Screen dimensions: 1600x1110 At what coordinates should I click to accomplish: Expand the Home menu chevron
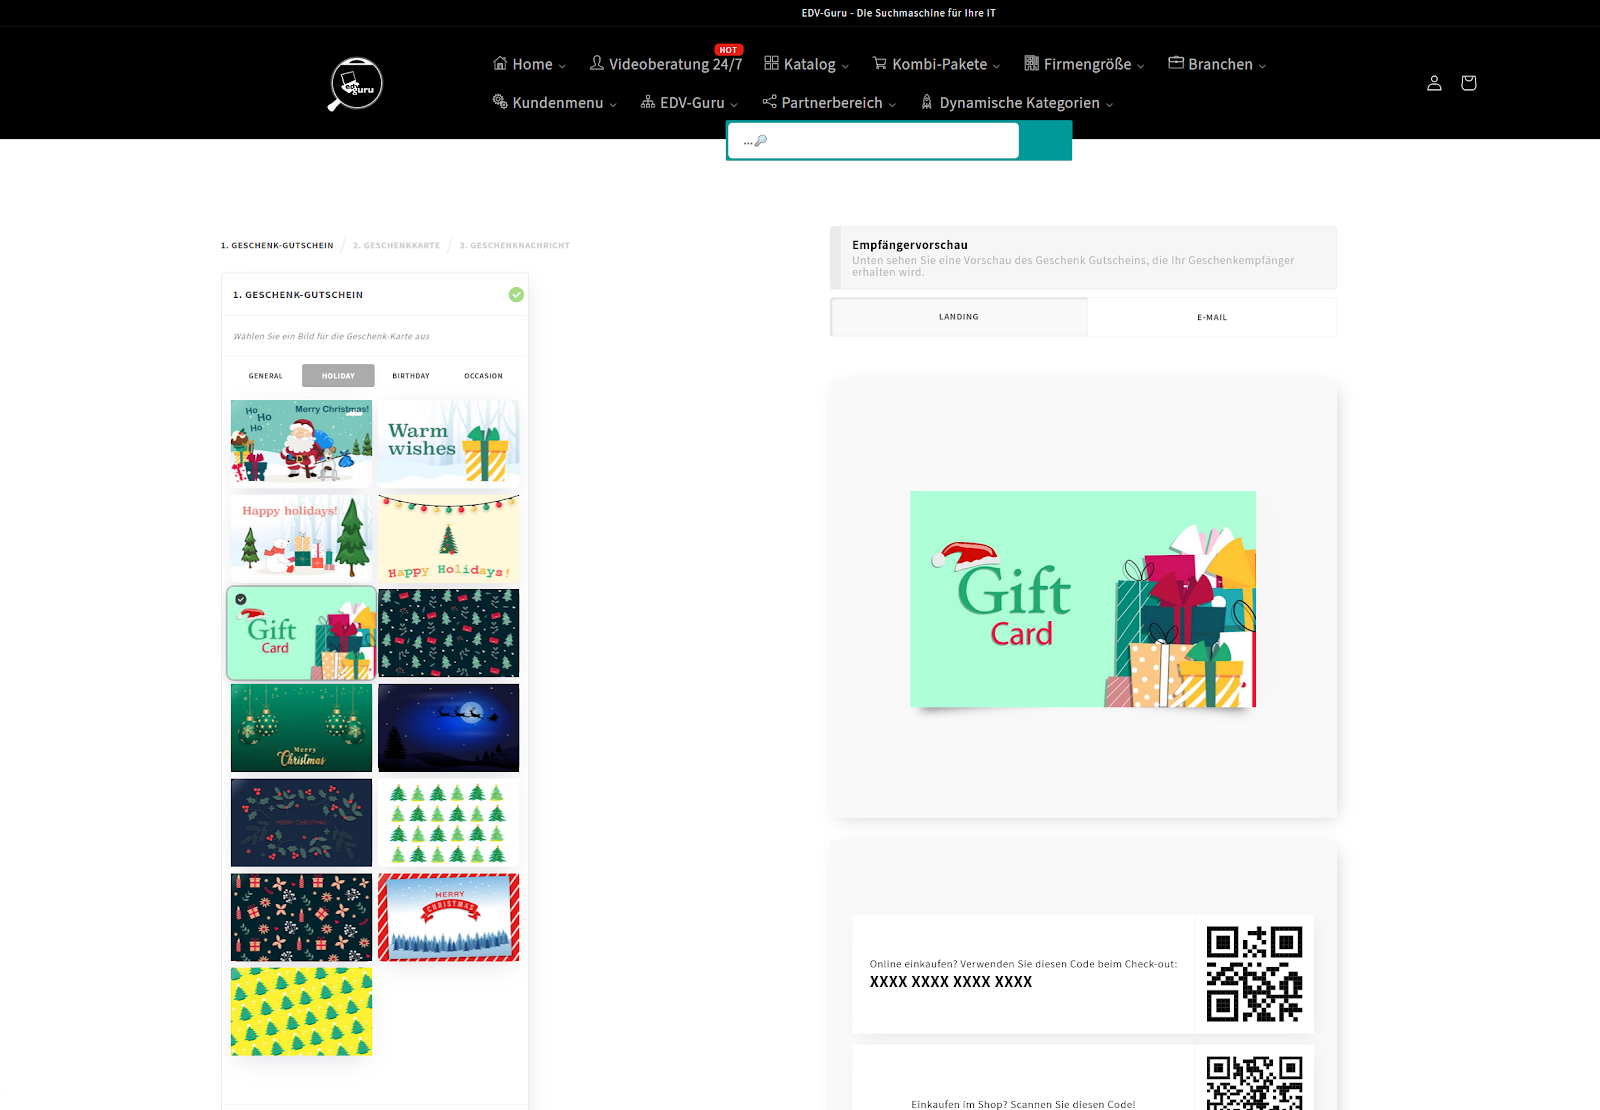point(562,66)
